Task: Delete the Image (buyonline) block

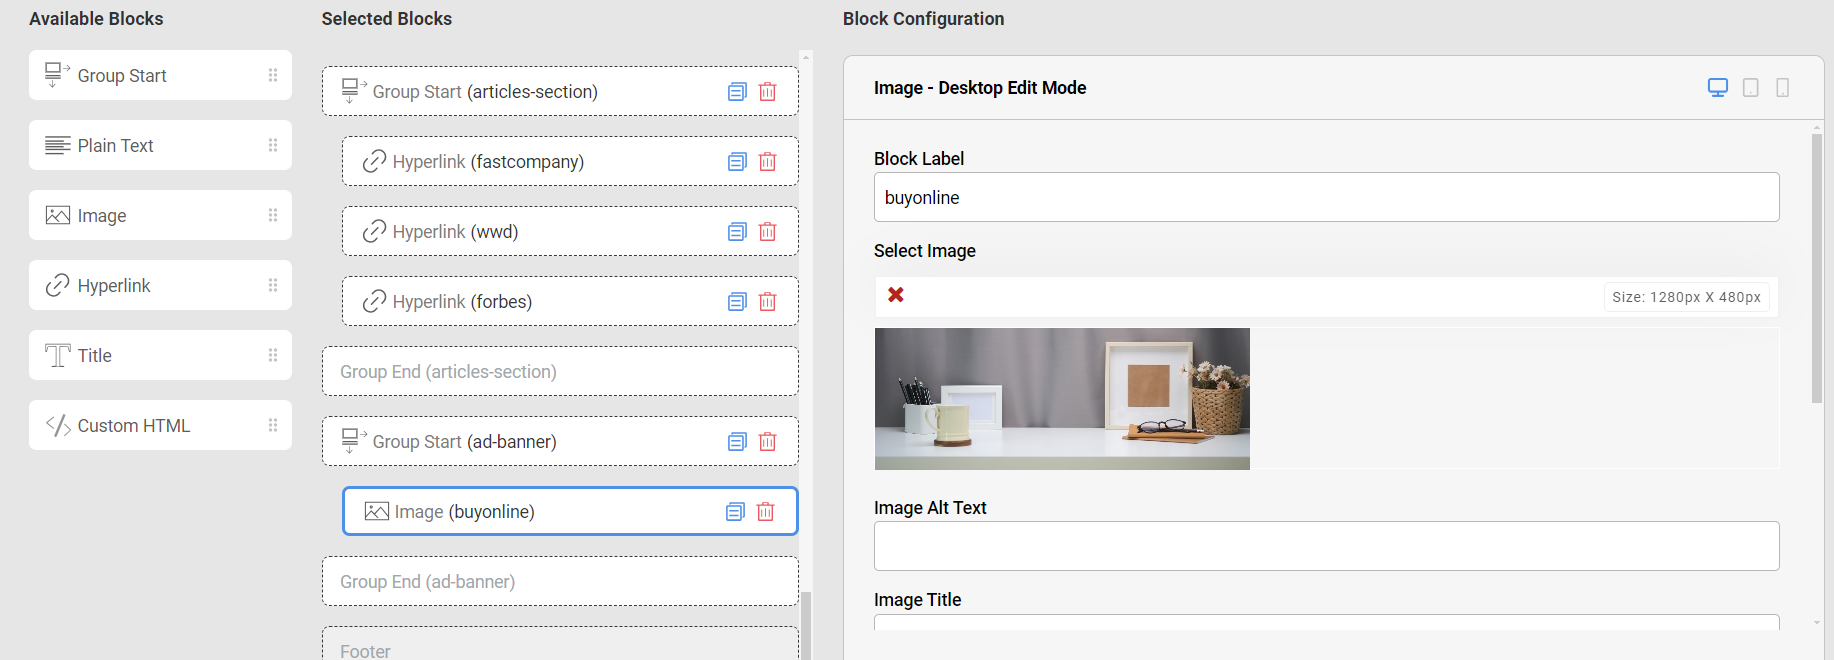Action: point(765,512)
